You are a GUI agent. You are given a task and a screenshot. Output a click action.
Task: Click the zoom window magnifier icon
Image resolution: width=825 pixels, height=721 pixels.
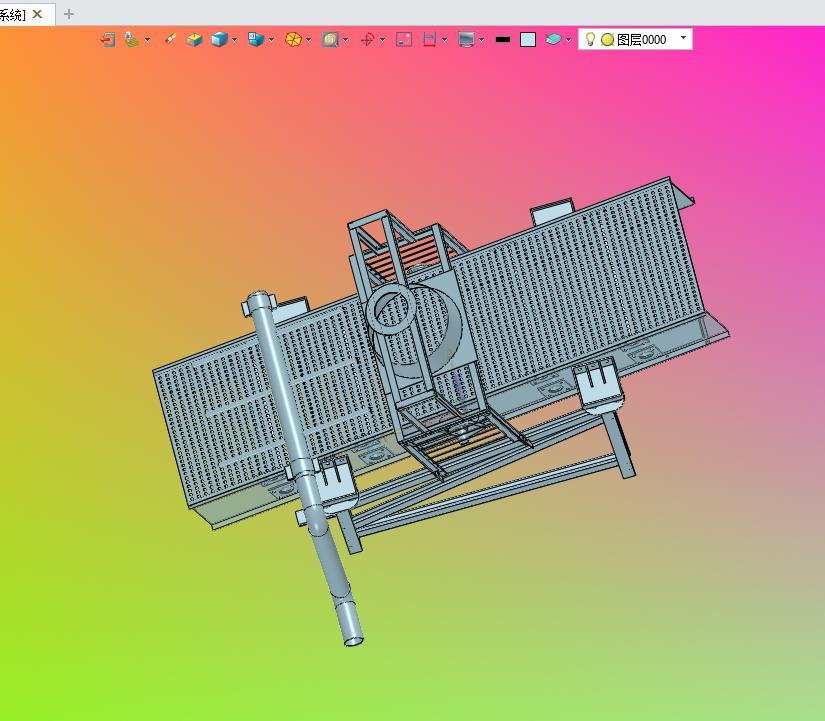coord(329,39)
